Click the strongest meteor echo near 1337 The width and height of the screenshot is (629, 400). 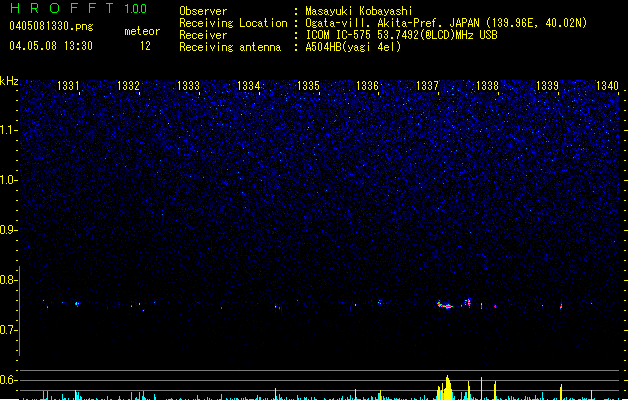pos(444,305)
